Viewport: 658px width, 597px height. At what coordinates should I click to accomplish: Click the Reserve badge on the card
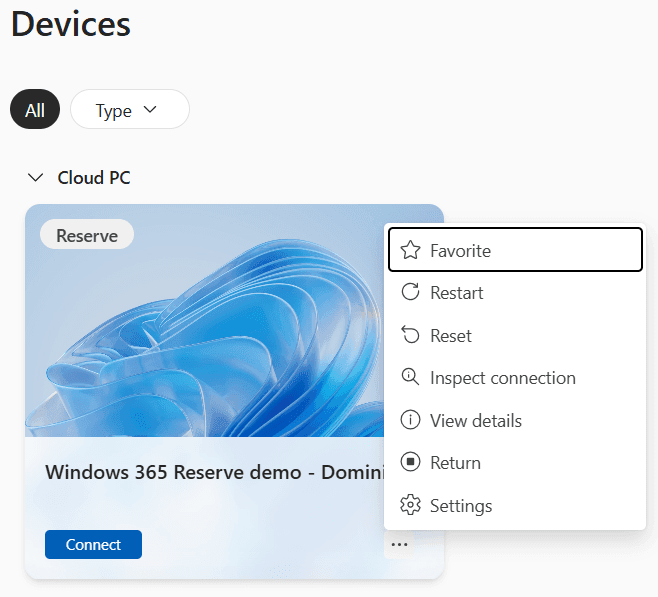pyautogui.click(x=87, y=236)
